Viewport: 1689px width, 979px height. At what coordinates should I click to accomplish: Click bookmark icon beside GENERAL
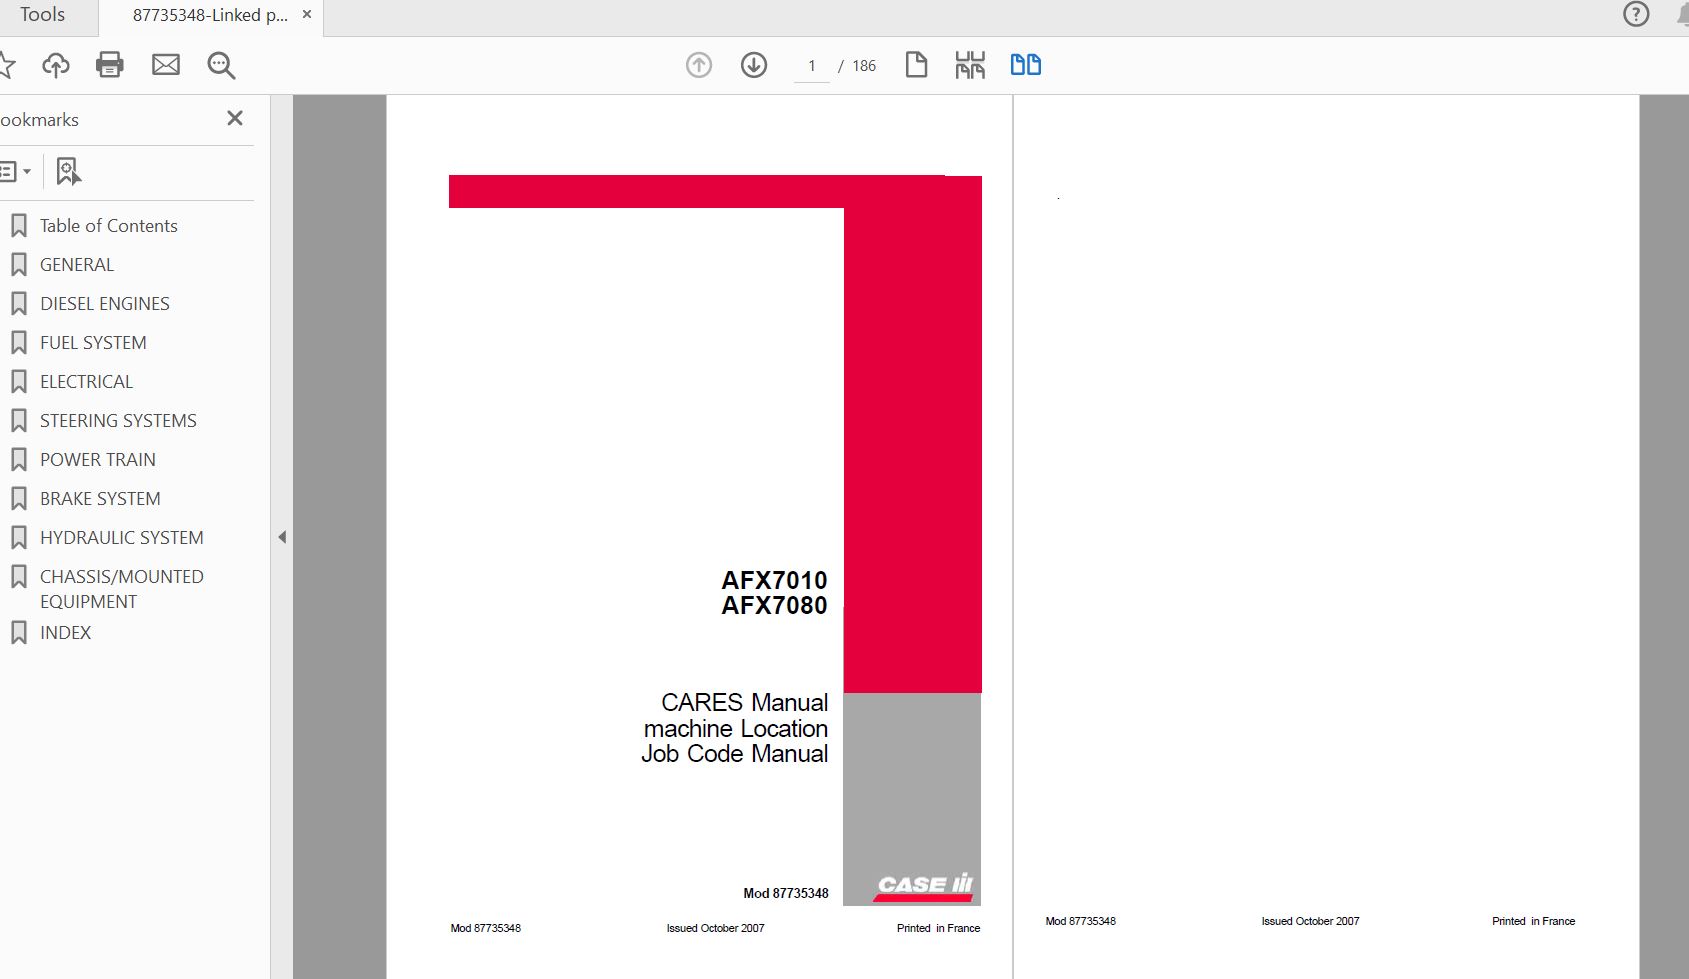[18, 265]
